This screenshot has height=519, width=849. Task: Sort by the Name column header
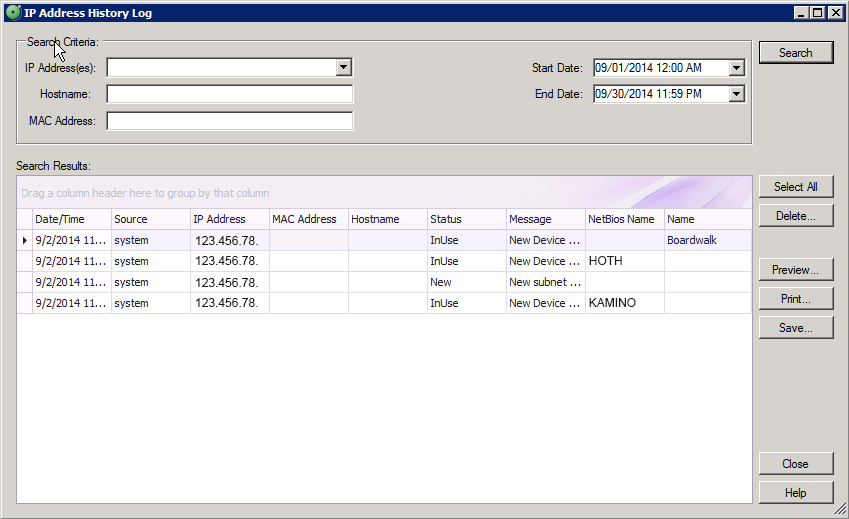(x=708, y=219)
